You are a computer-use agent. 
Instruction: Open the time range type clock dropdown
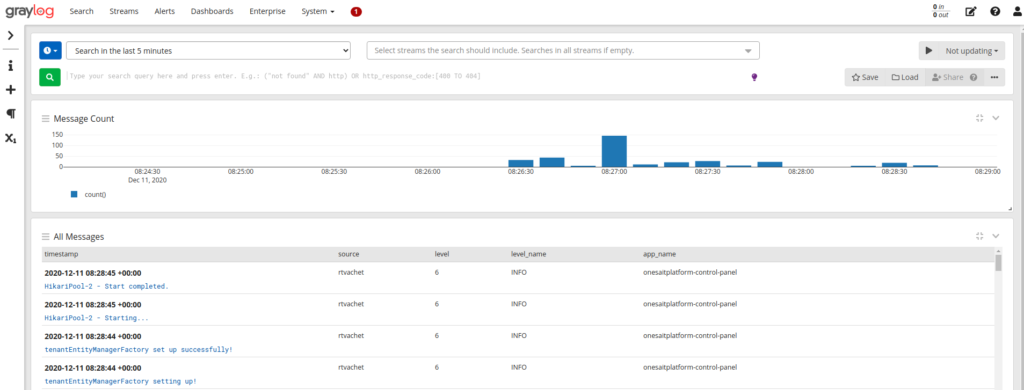[x=50, y=50]
